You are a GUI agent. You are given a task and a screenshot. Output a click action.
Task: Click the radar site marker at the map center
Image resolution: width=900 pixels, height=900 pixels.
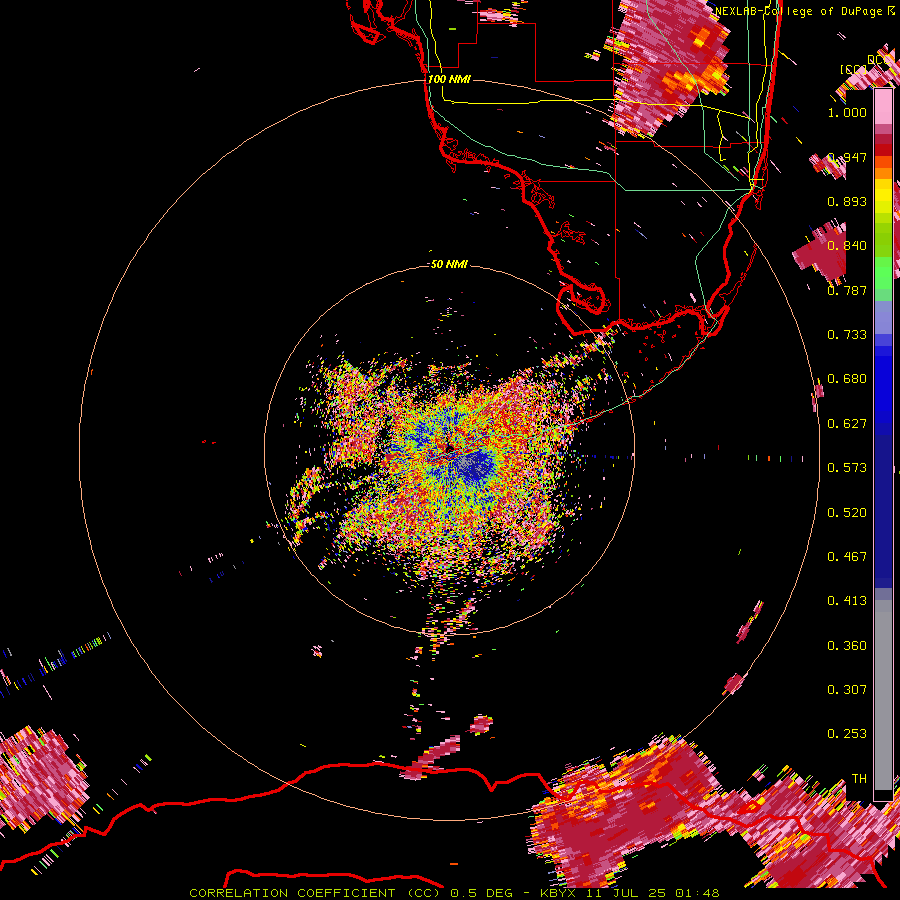[x=449, y=447]
